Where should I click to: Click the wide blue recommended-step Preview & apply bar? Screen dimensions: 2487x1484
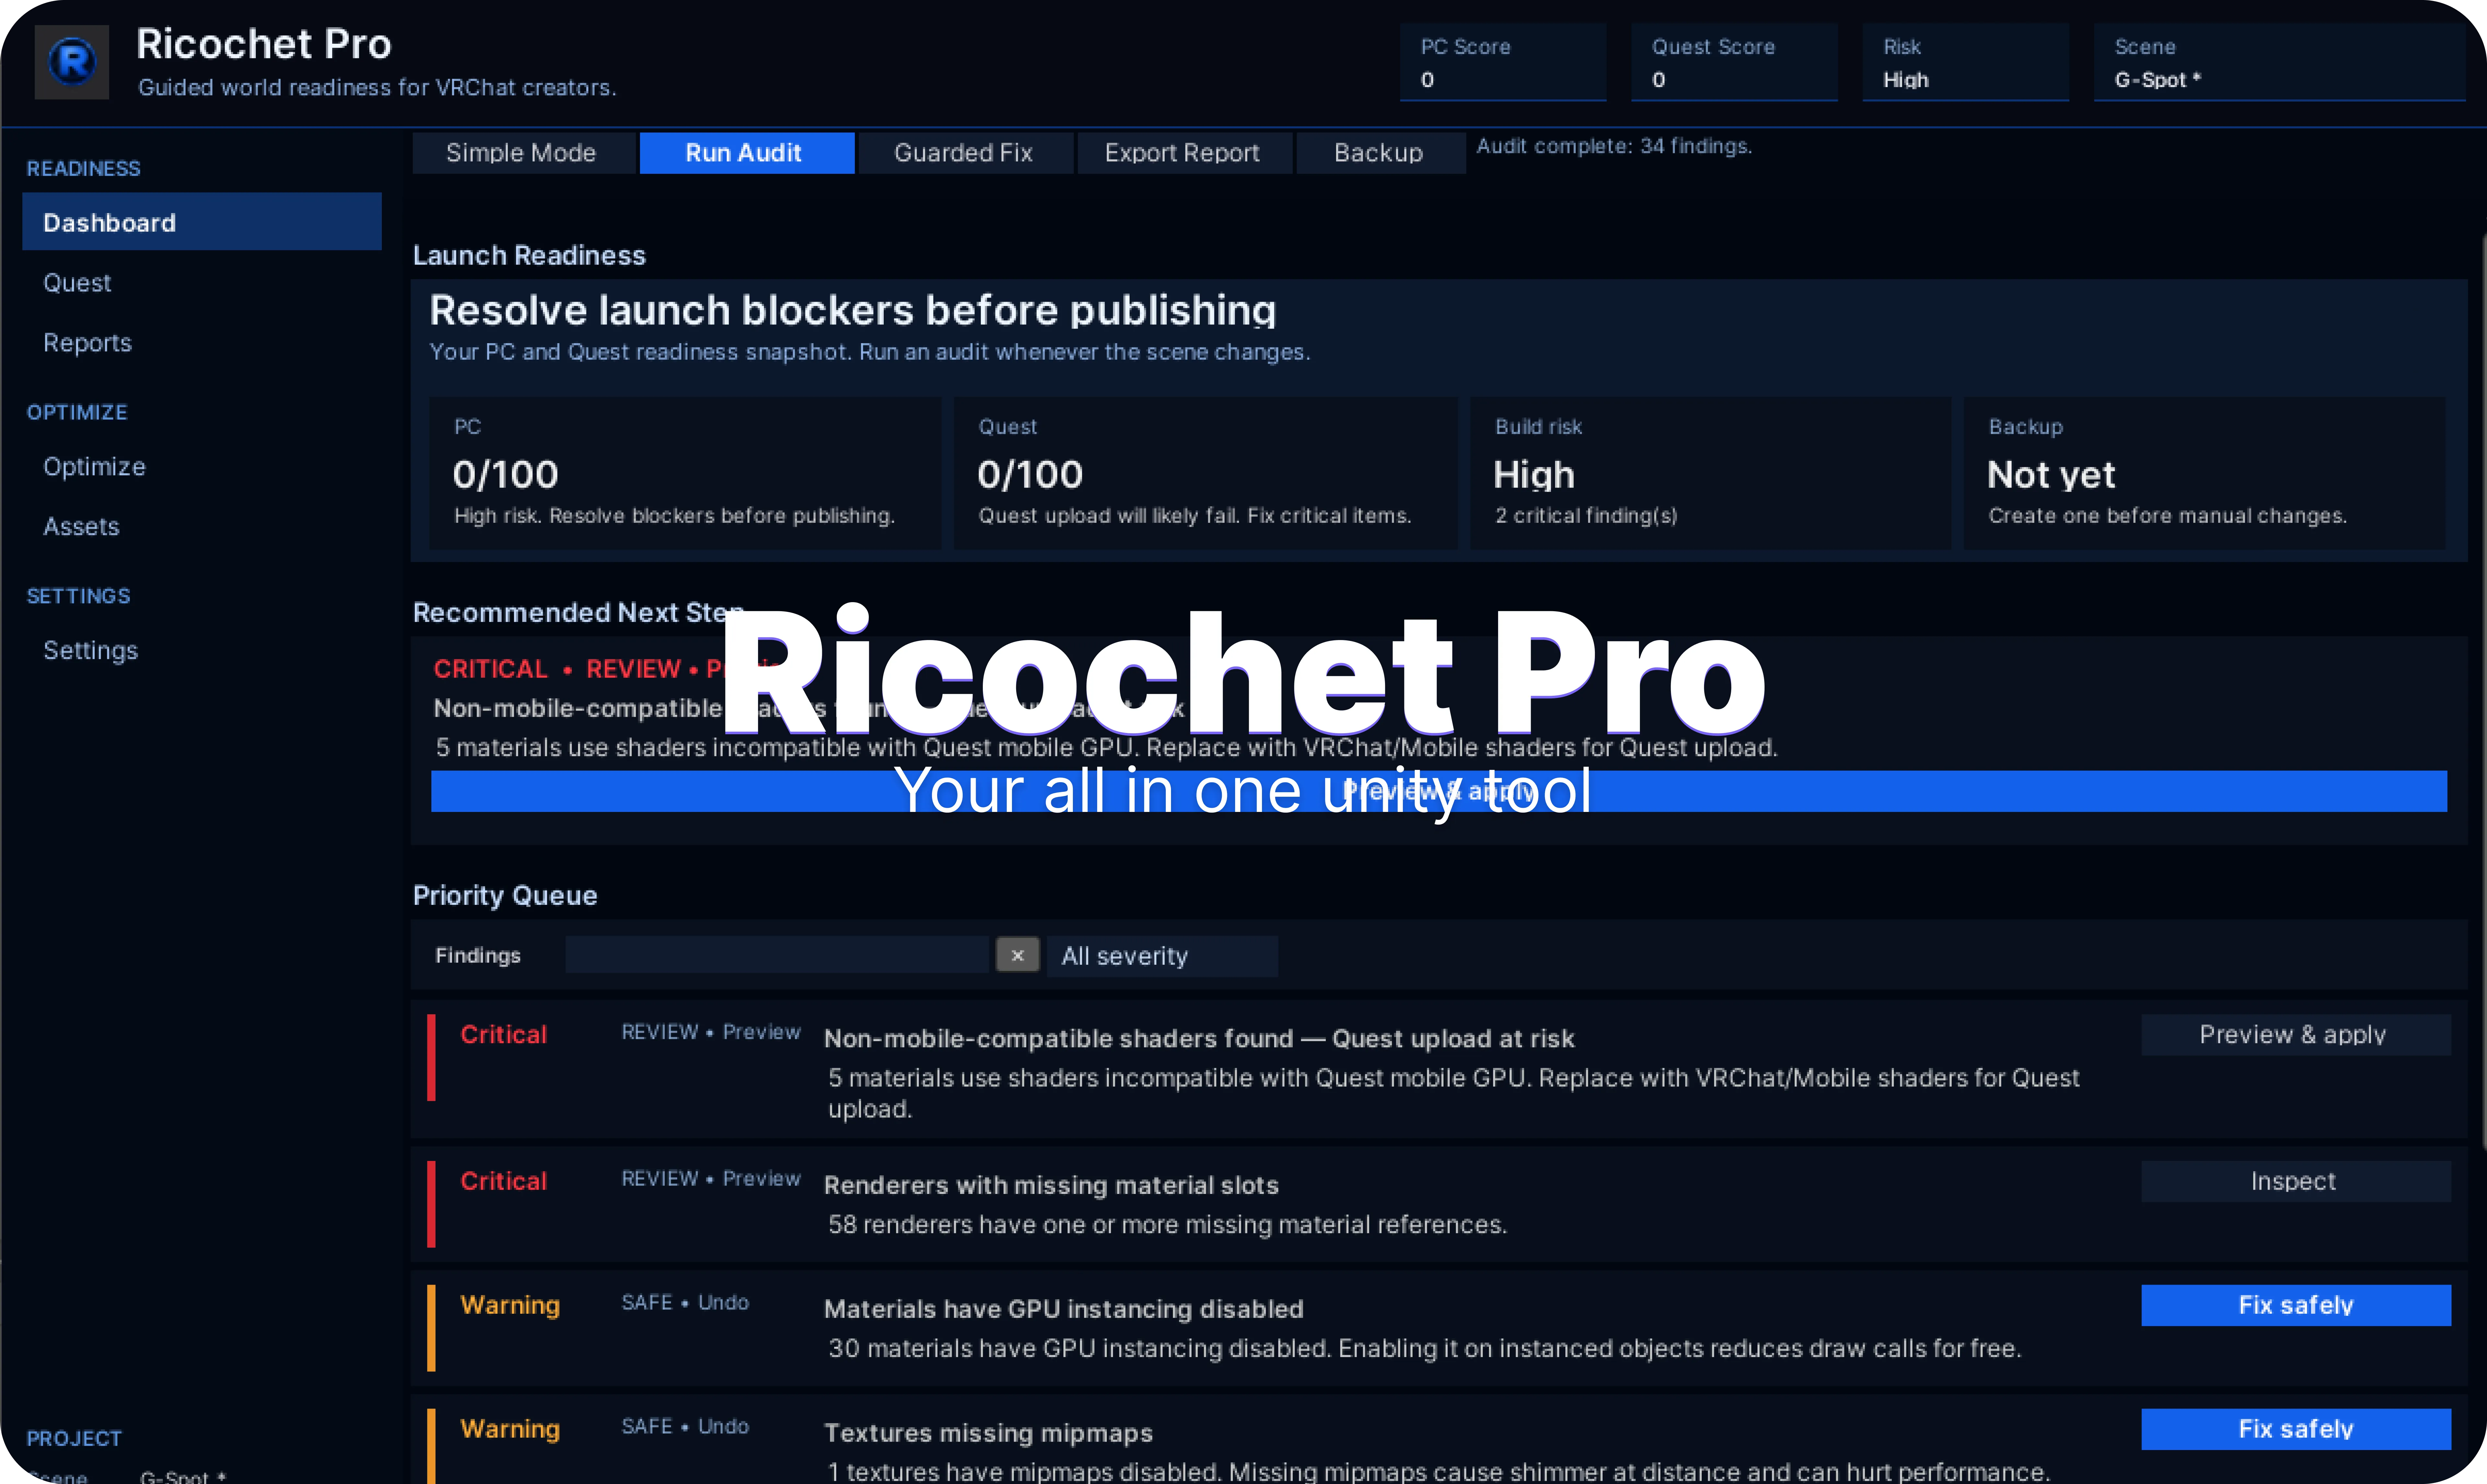(1439, 791)
